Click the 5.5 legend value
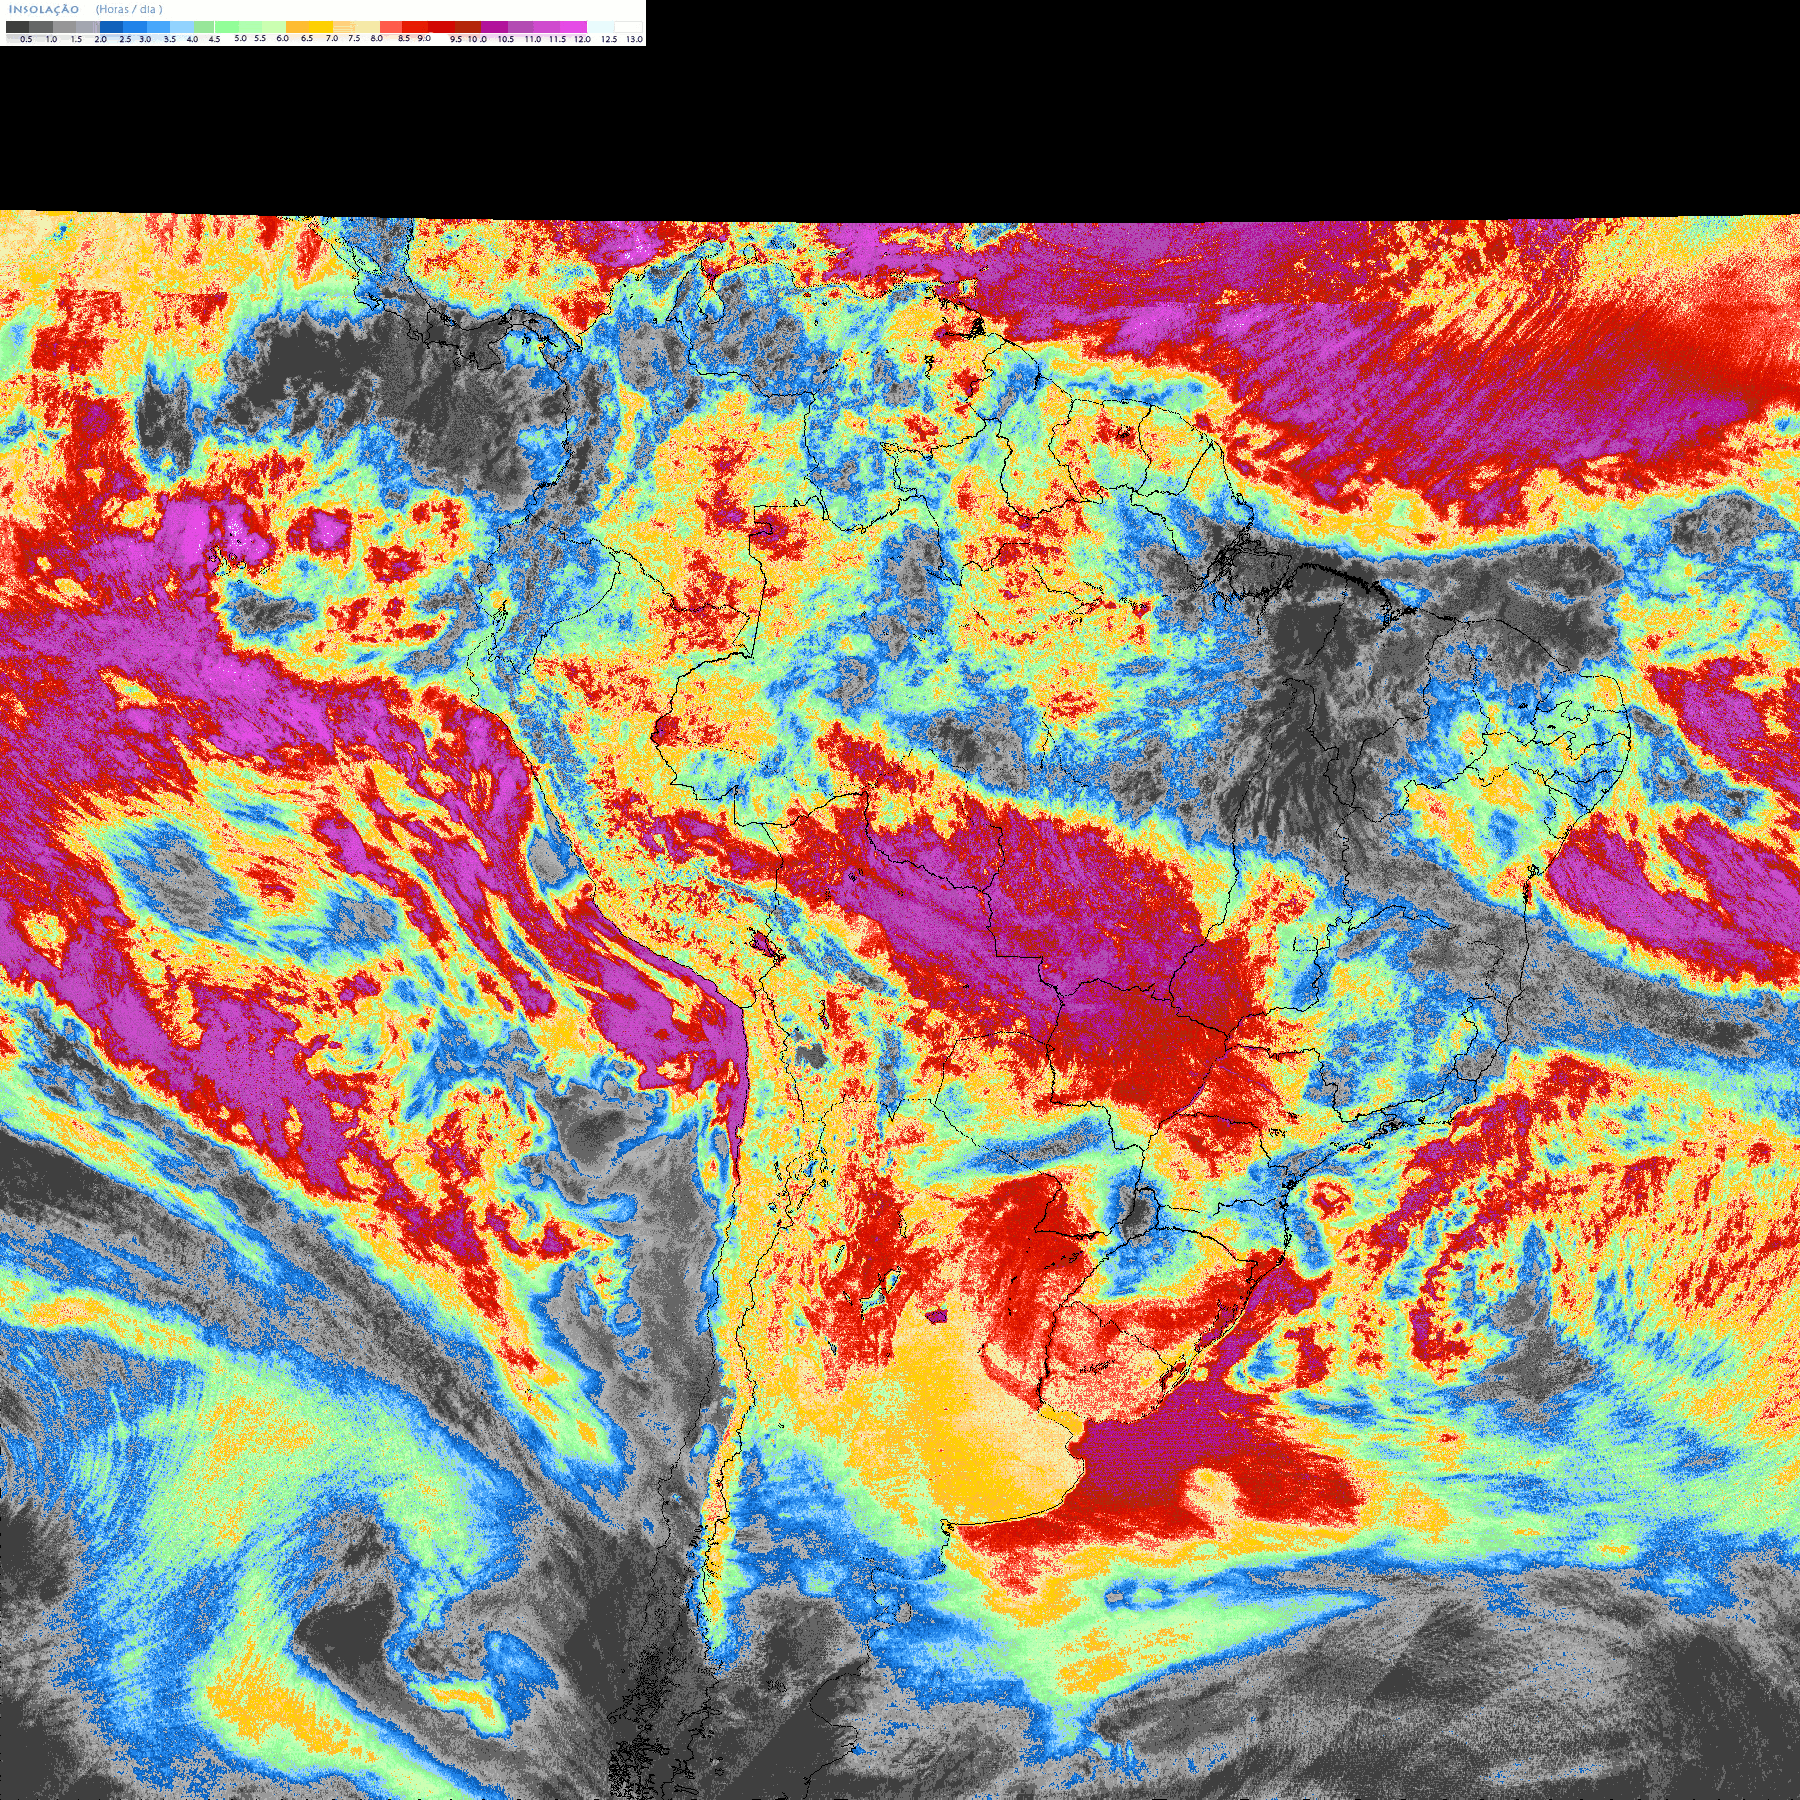The height and width of the screenshot is (1800, 1800). click(260, 38)
